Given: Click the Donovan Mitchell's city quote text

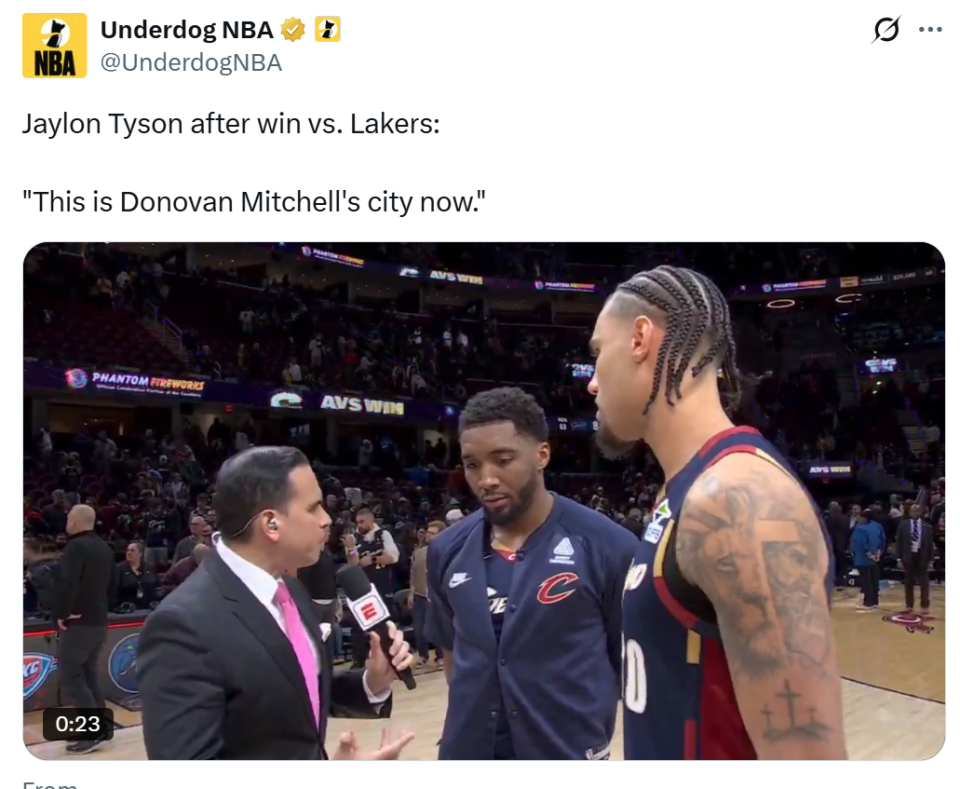Looking at the screenshot, I should (x=253, y=202).
